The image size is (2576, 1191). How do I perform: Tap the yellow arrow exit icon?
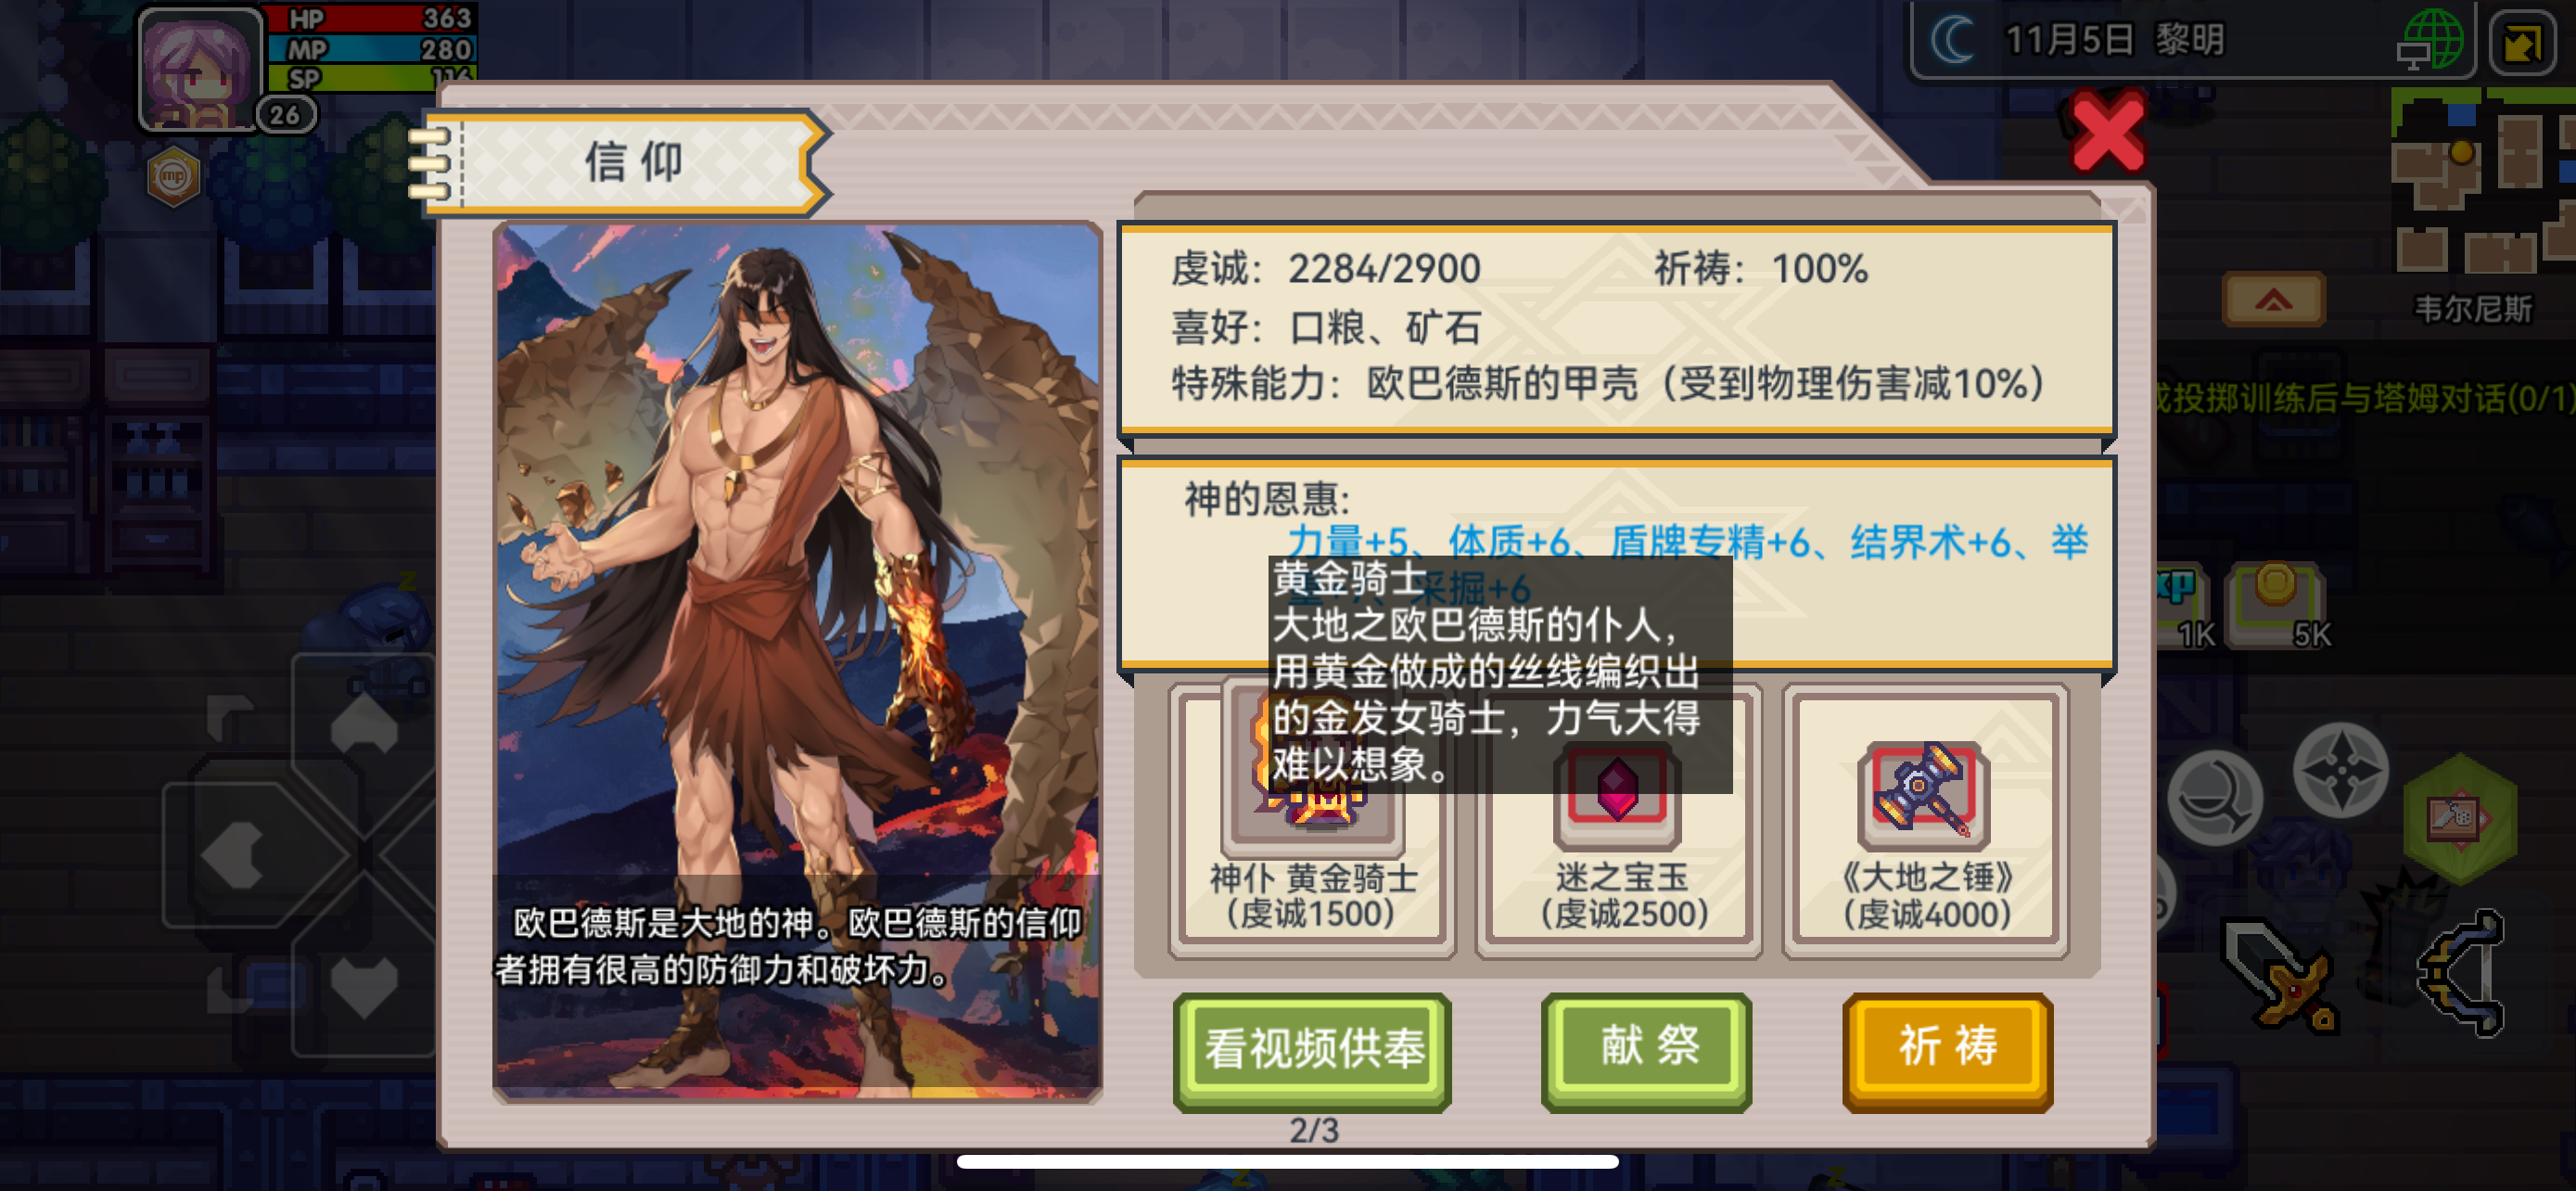2523,41
